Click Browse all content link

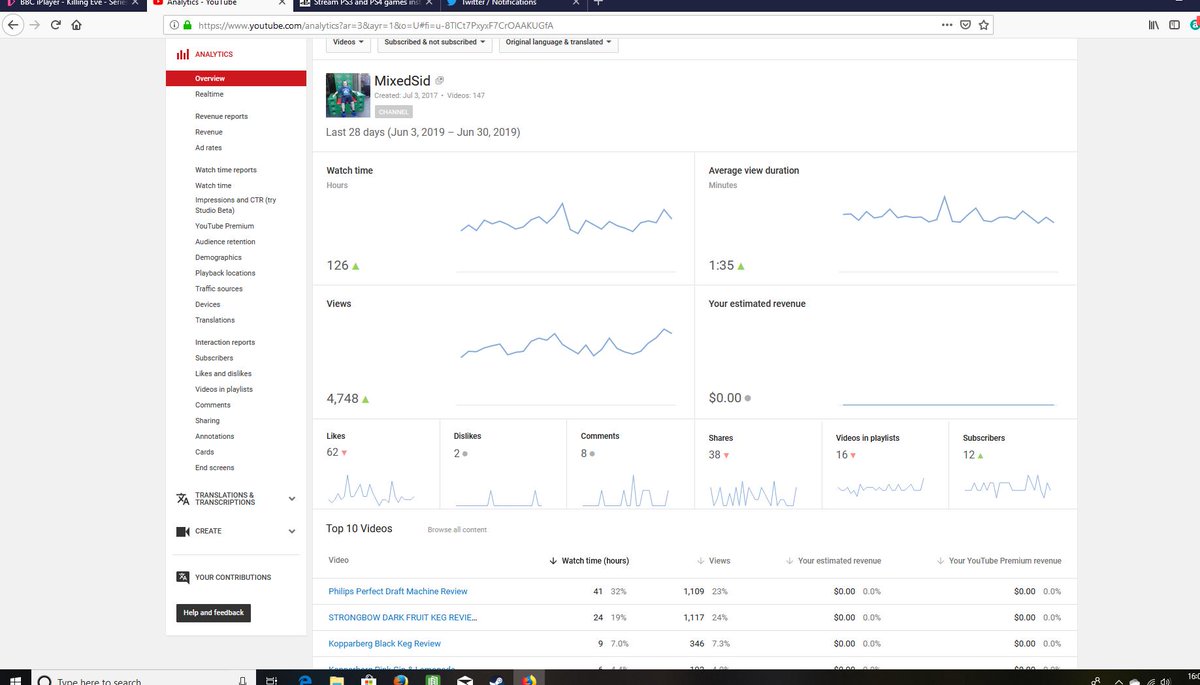pos(457,530)
